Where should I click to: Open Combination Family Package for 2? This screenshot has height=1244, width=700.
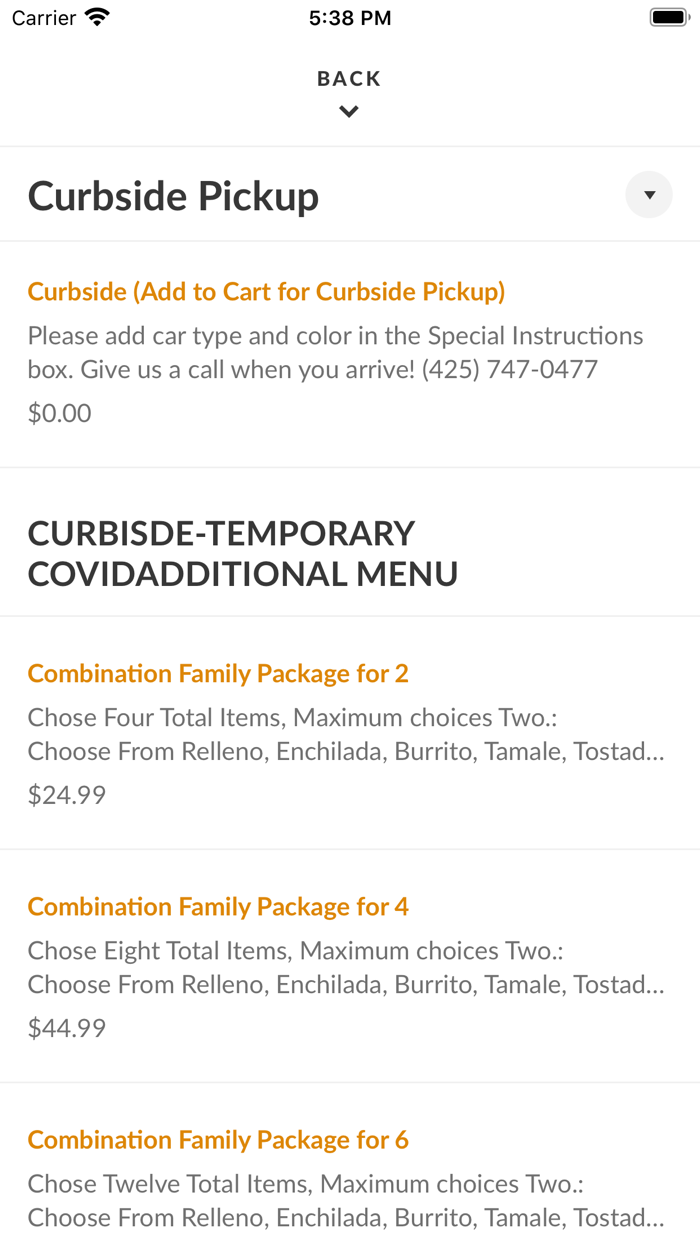point(218,674)
